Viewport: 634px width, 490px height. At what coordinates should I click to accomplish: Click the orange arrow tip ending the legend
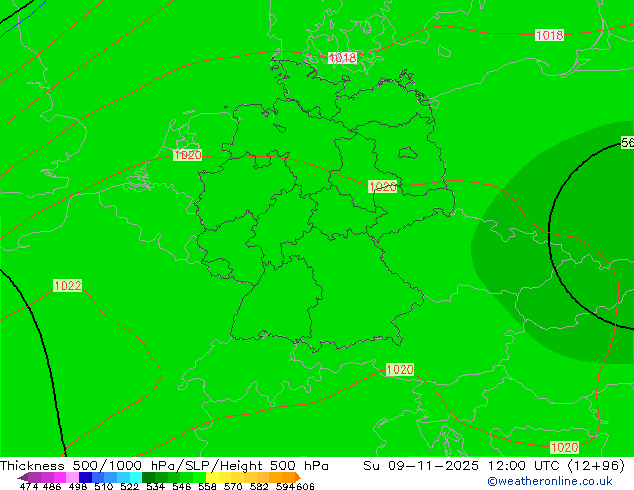[x=298, y=477]
